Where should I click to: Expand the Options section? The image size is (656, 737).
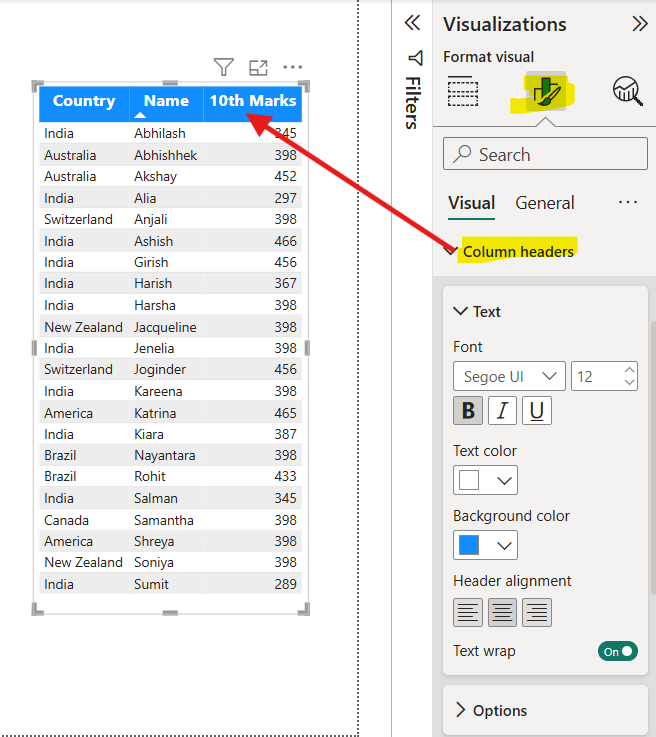461,710
